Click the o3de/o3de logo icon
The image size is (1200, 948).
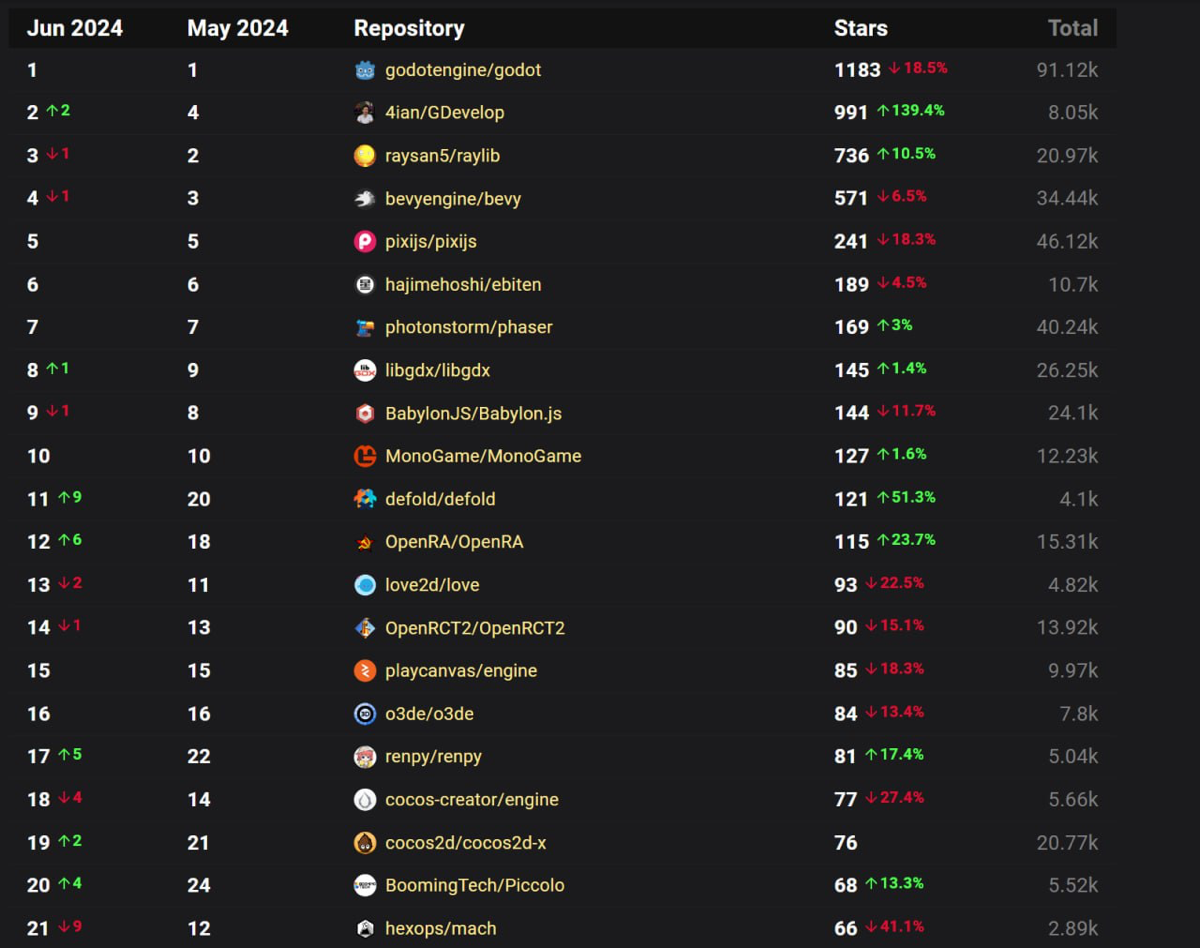click(365, 714)
